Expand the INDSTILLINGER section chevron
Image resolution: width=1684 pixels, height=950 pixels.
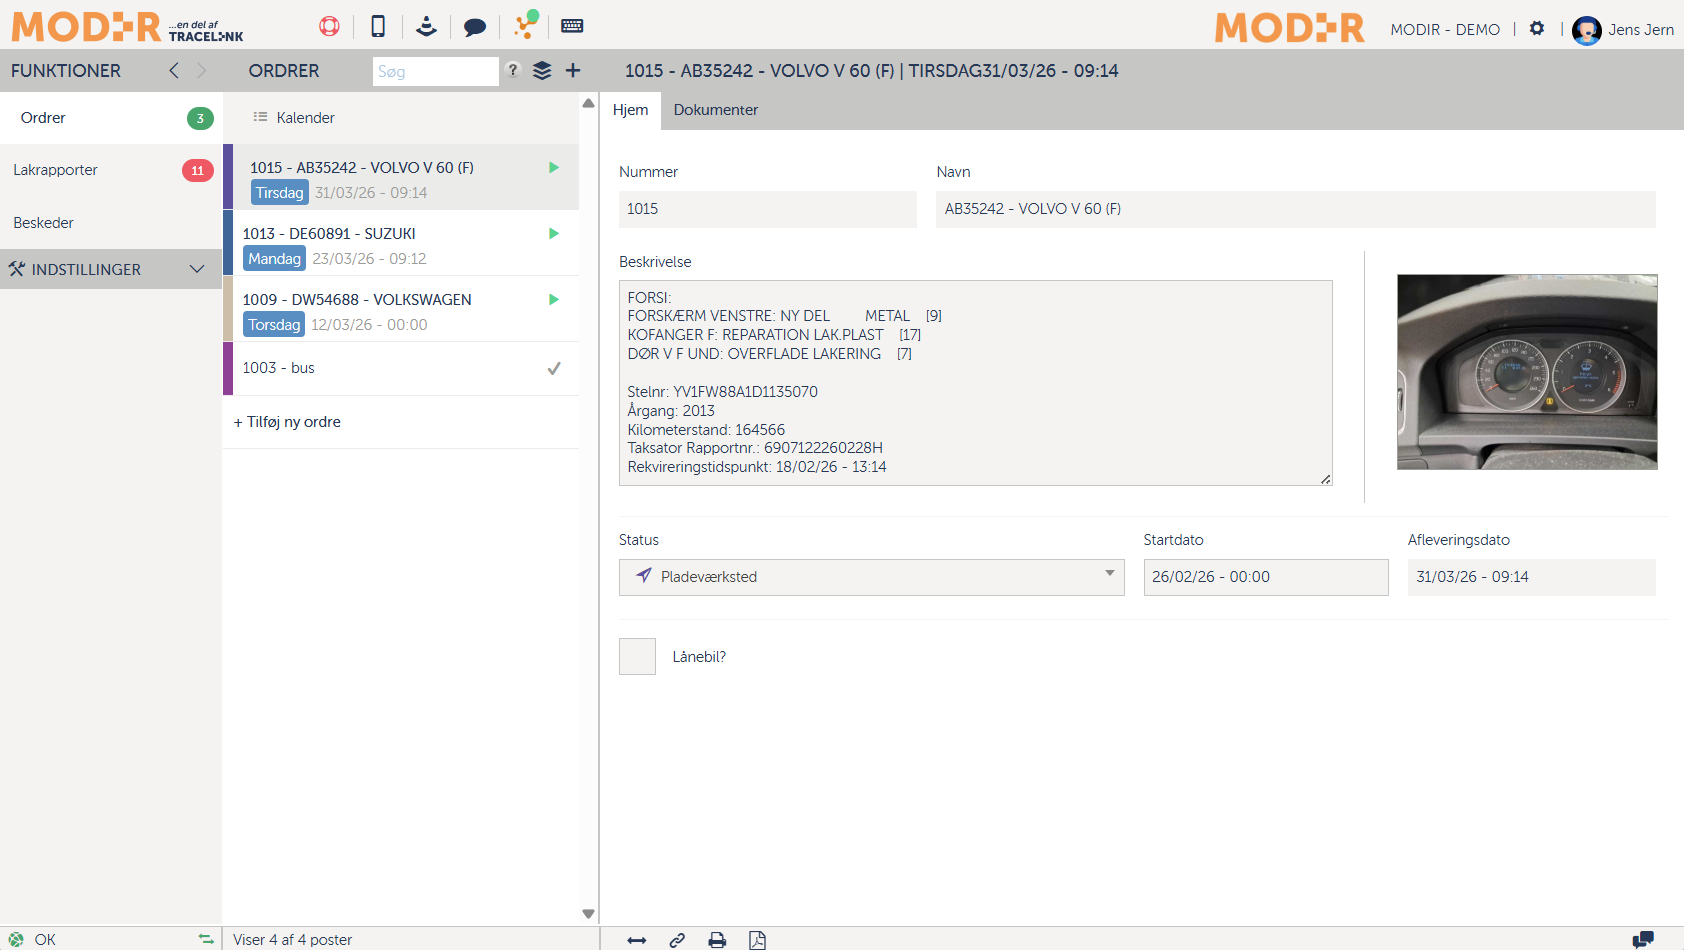pos(197,269)
